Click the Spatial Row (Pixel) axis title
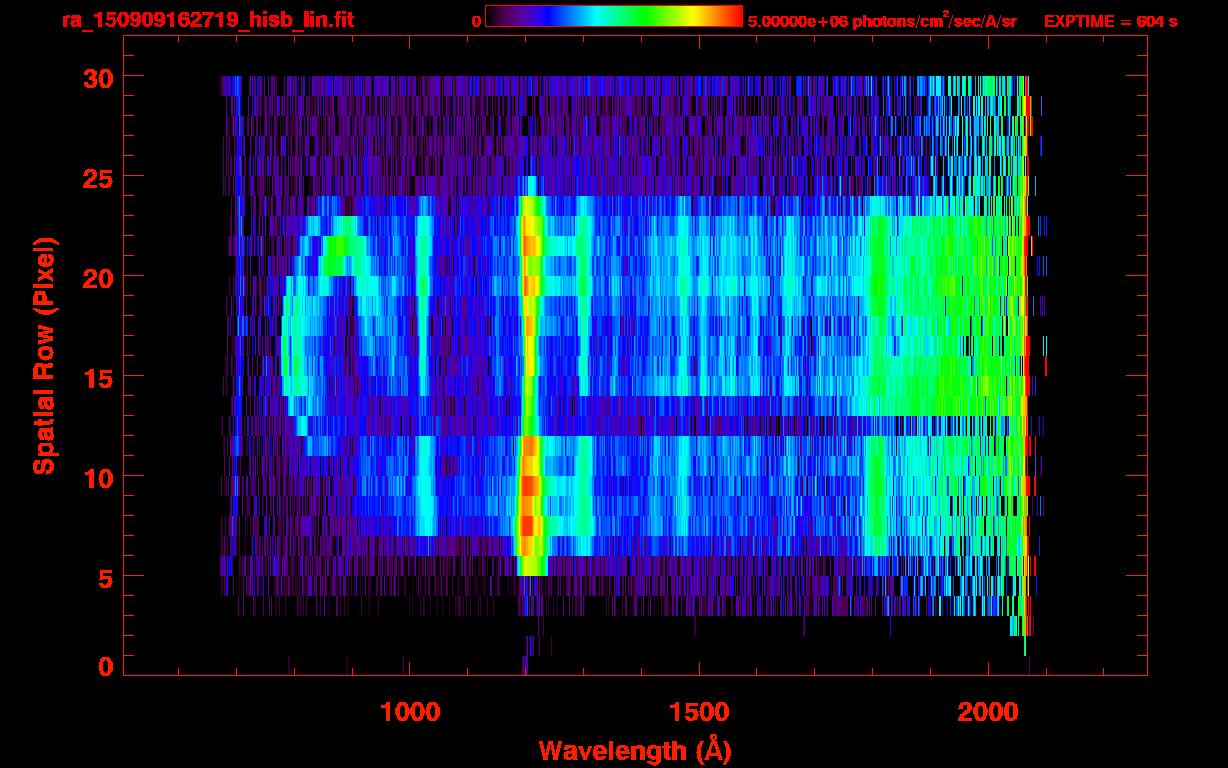 (44, 355)
